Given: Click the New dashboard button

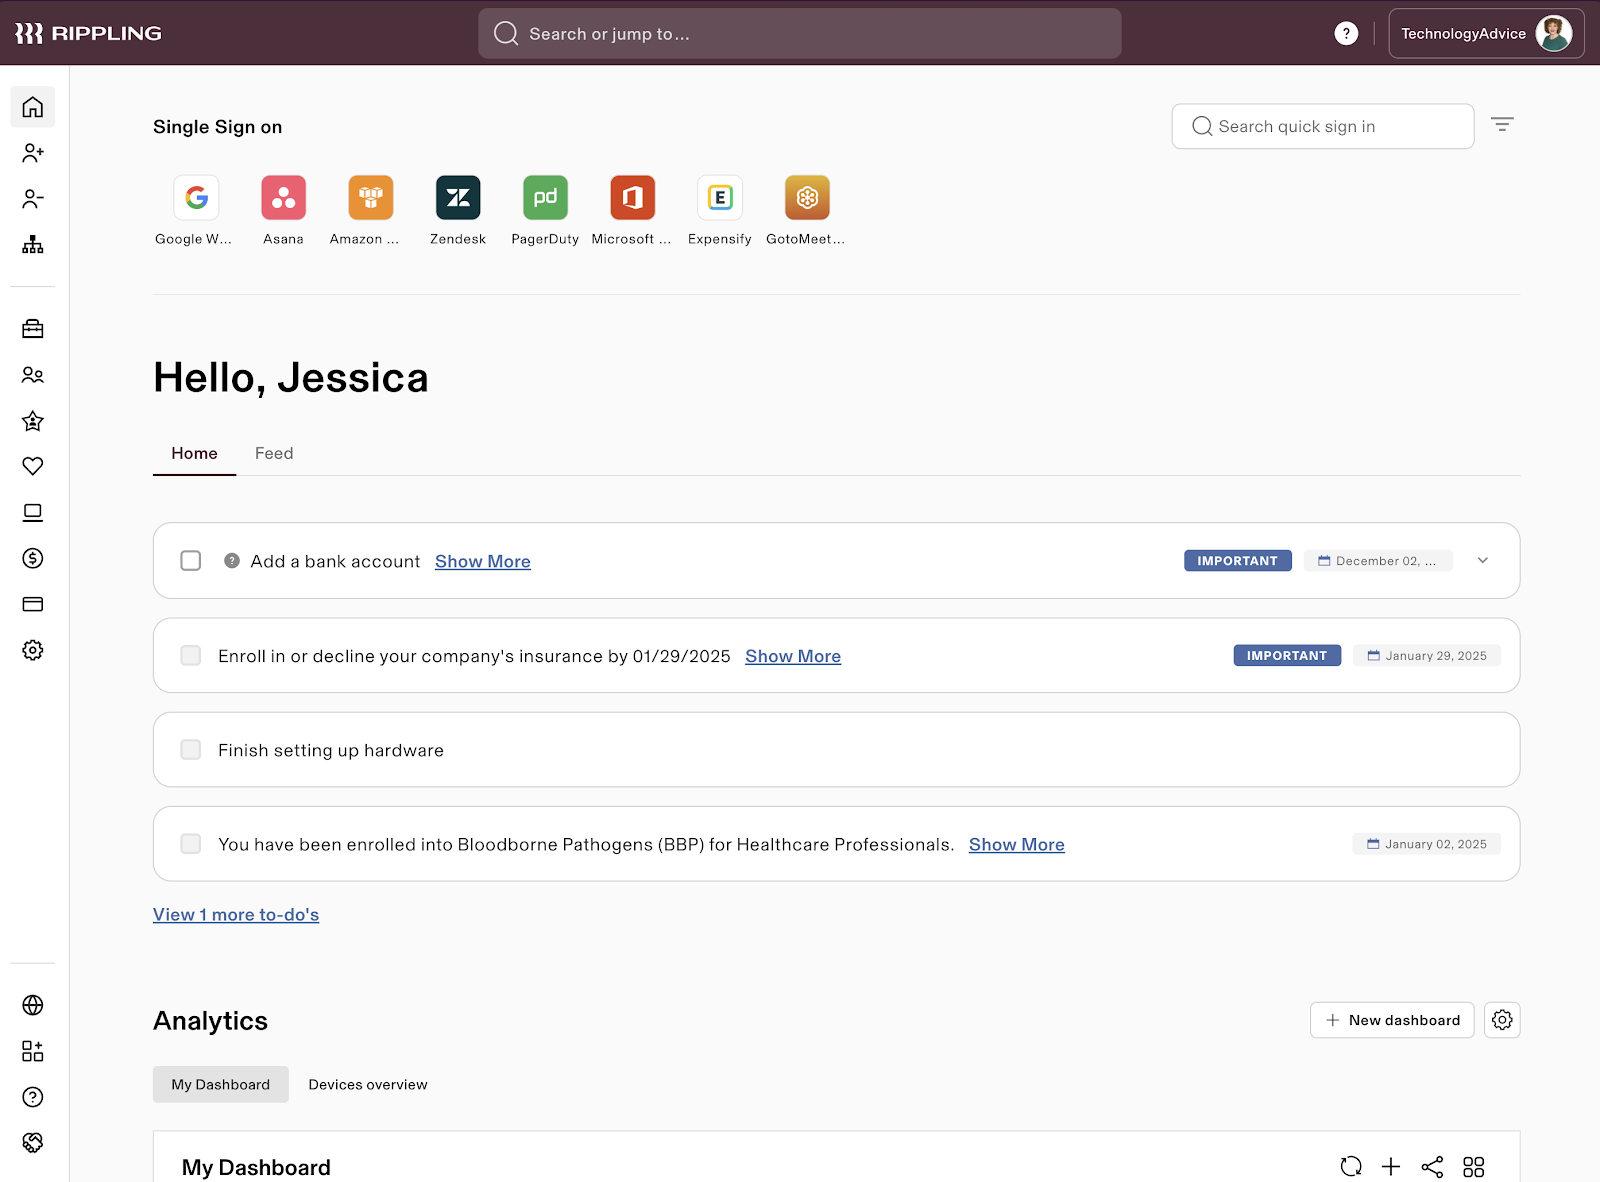Looking at the screenshot, I should [1392, 1020].
